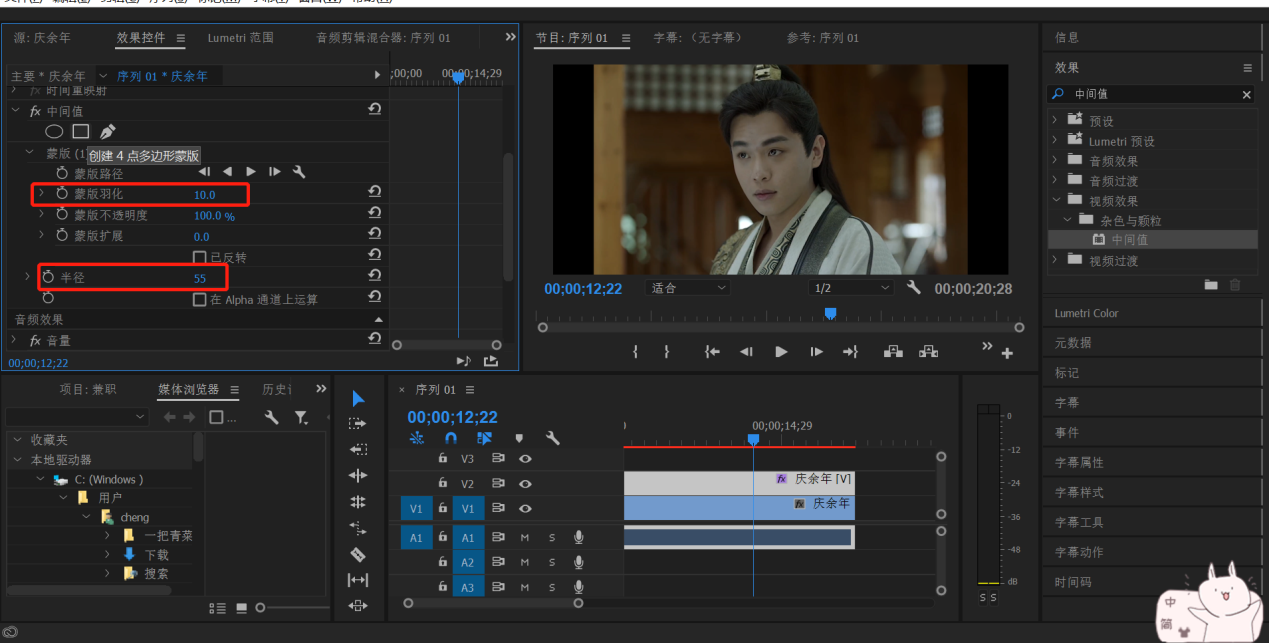1269x643 pixels.
Task: Open the 适合 zoom level dropdown
Action: pyautogui.click(x=689, y=288)
